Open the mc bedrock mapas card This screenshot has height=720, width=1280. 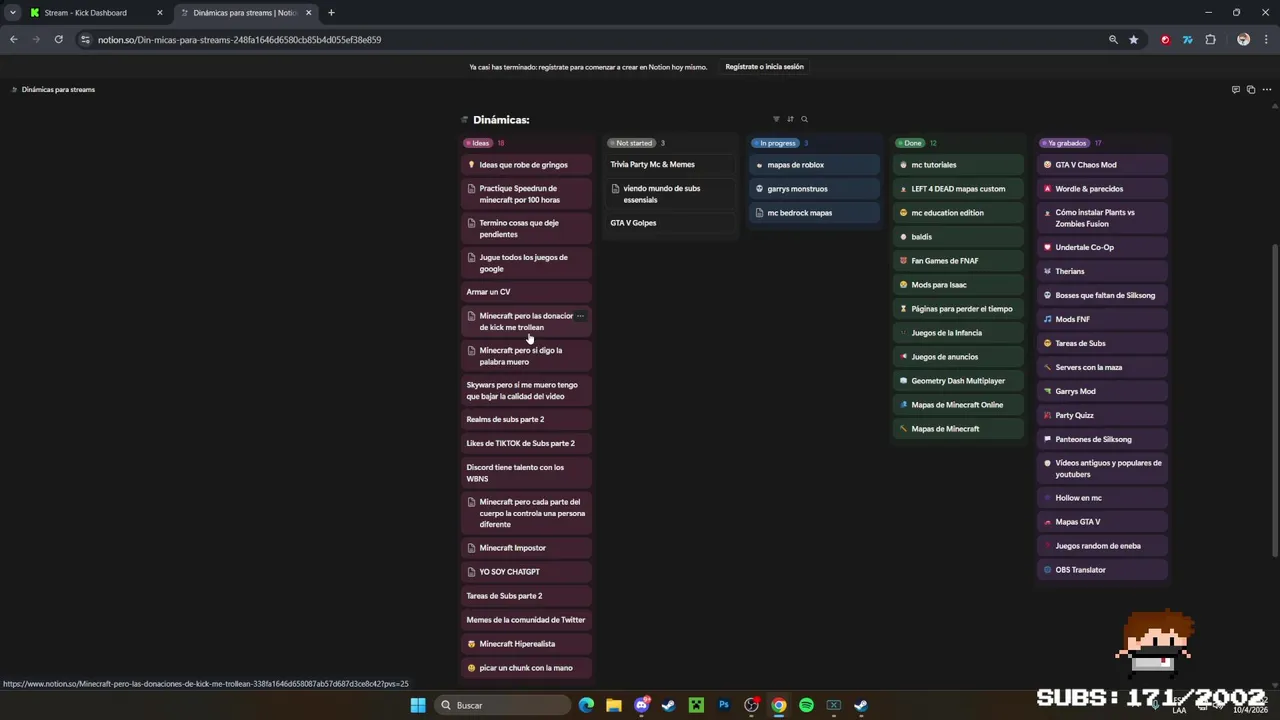click(x=815, y=213)
